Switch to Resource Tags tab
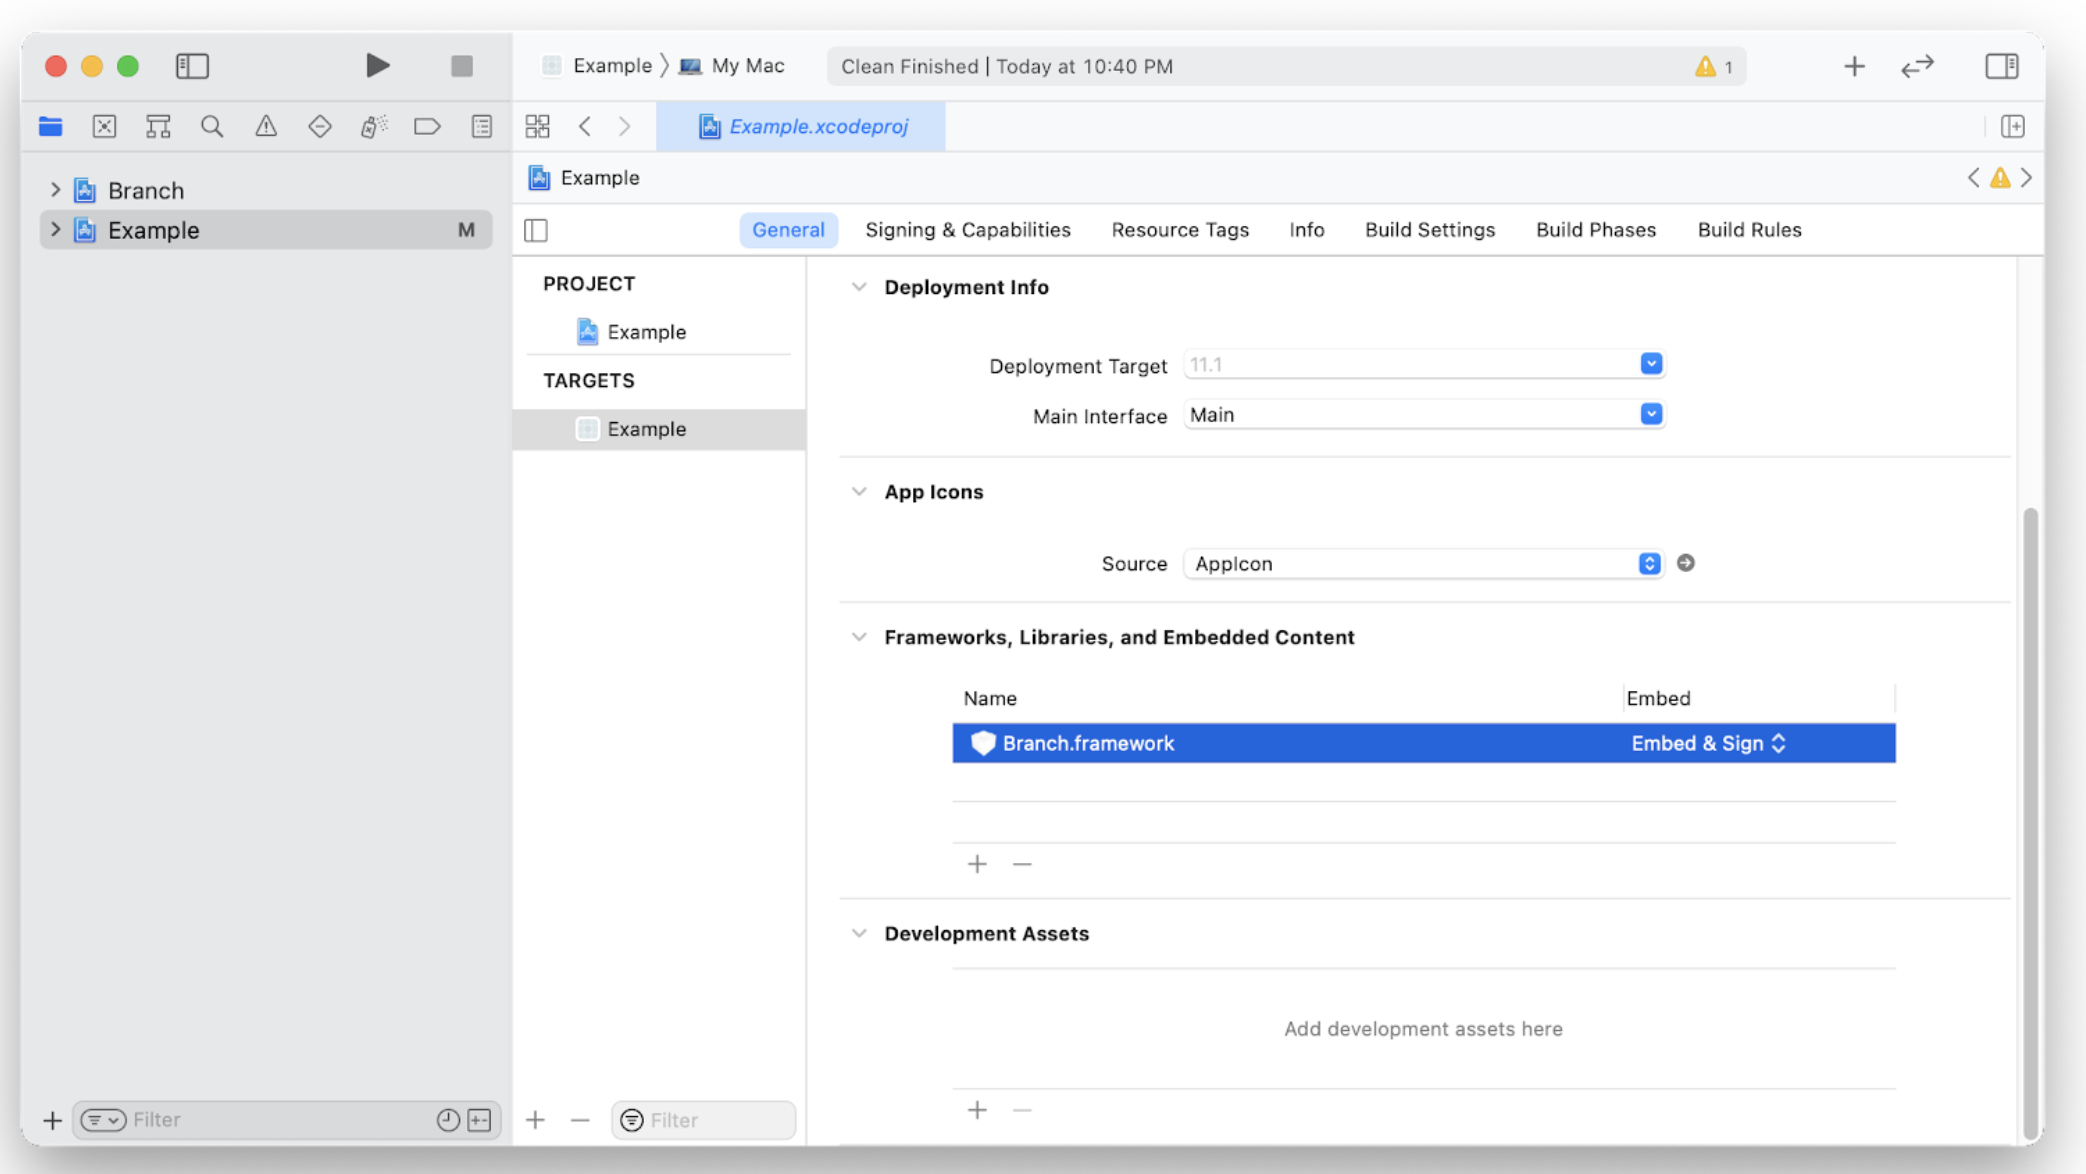 pyautogui.click(x=1180, y=230)
